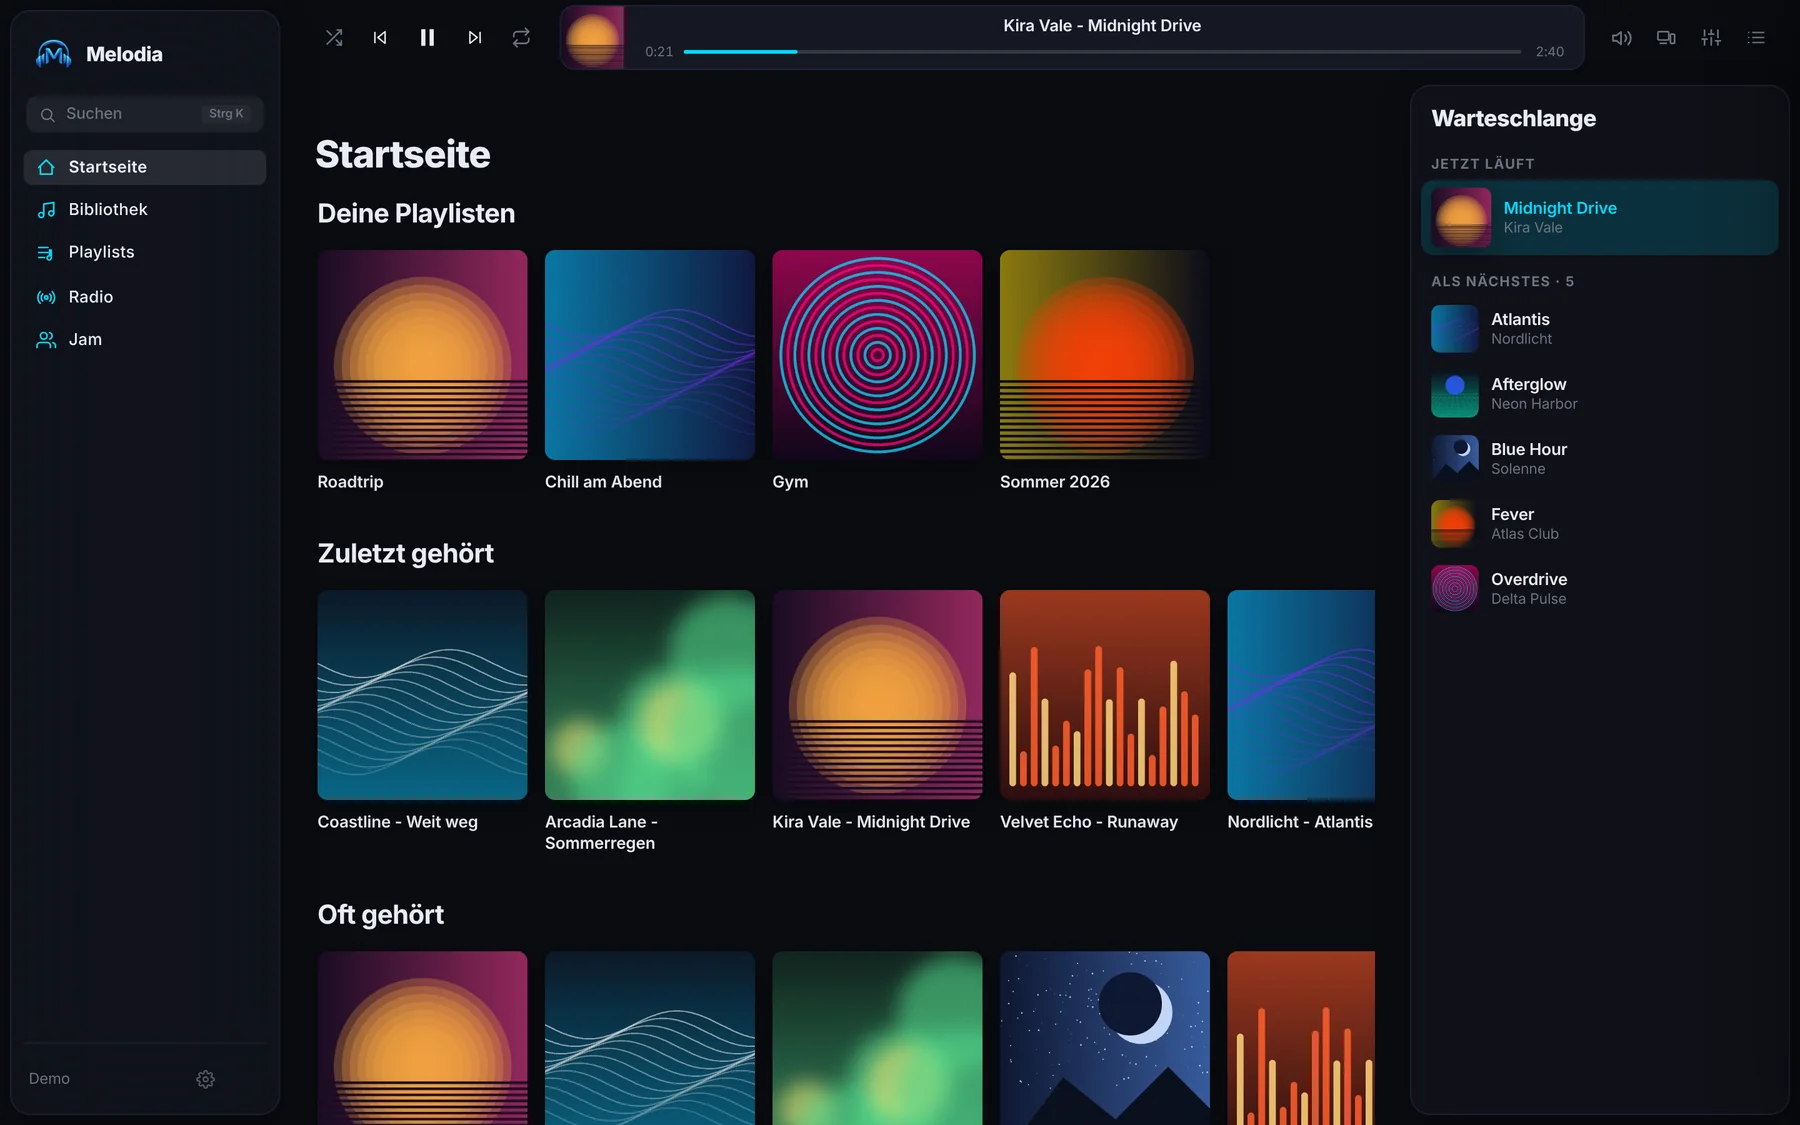Skip to next track

[x=475, y=38]
